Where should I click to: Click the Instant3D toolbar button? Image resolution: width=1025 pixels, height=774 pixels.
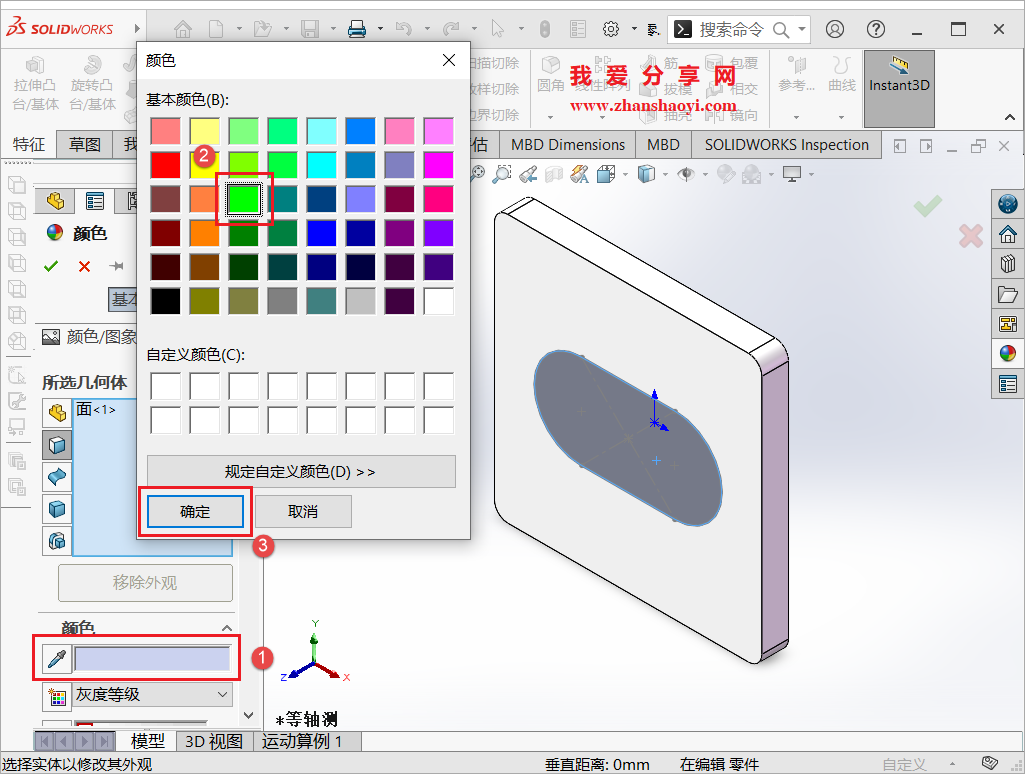pos(898,85)
